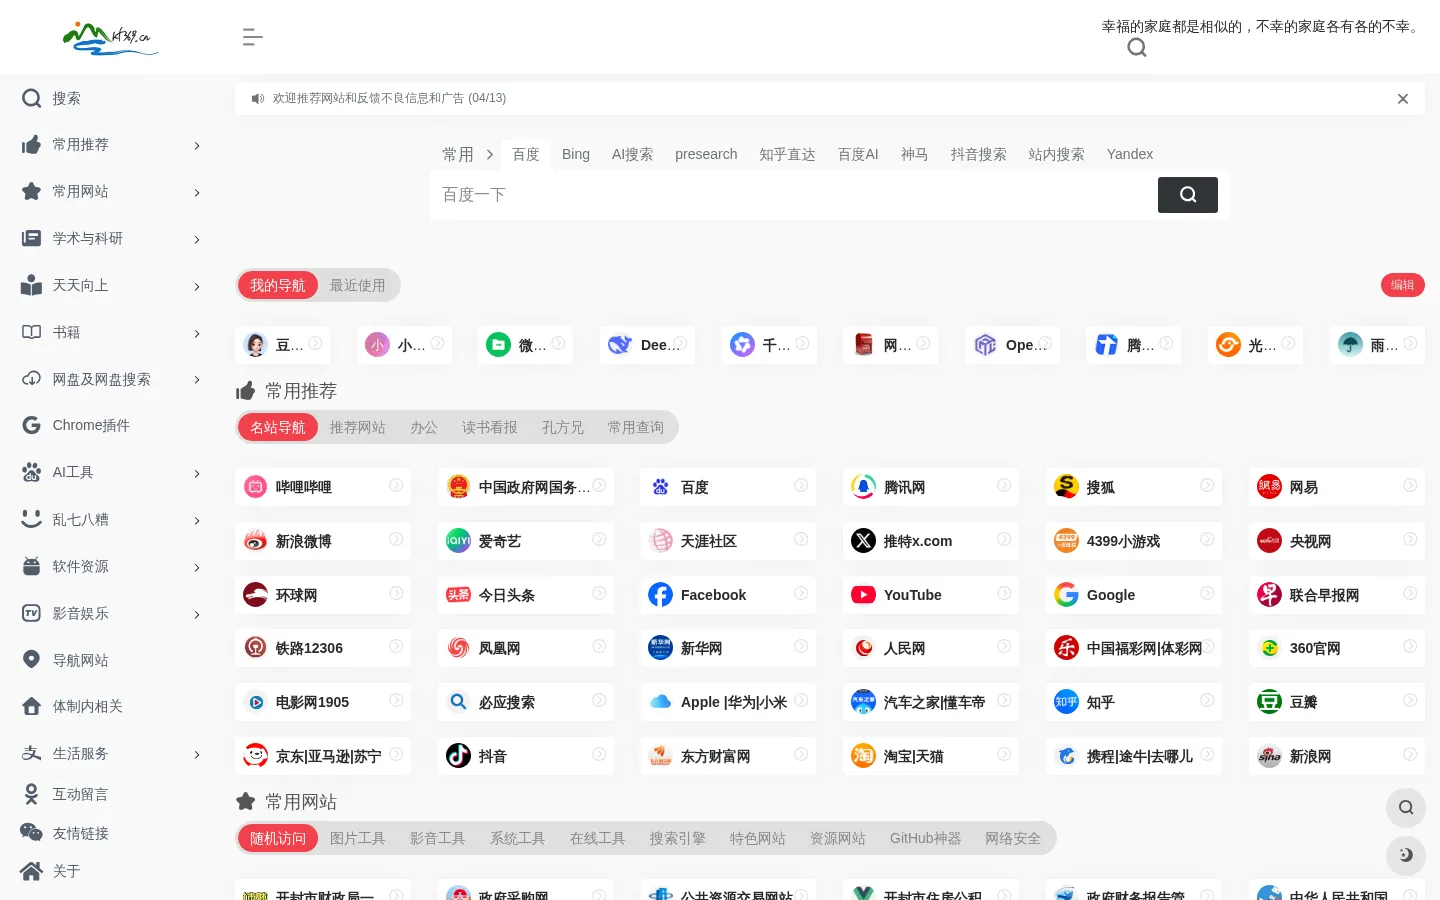The image size is (1440, 900).
Task: Open 淘宝|天猫 icon
Action: coord(864,756)
